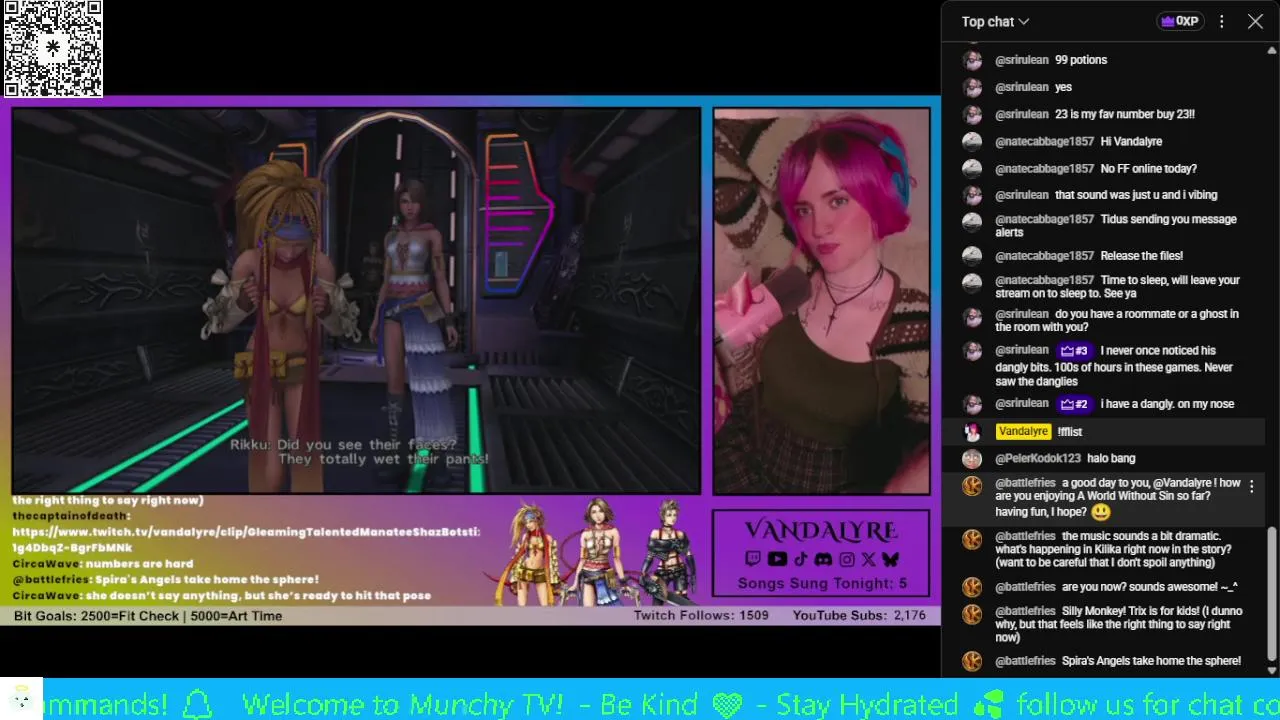Open message options beside battlefries' good day message
The width and height of the screenshot is (1280, 720).
[x=1251, y=487]
